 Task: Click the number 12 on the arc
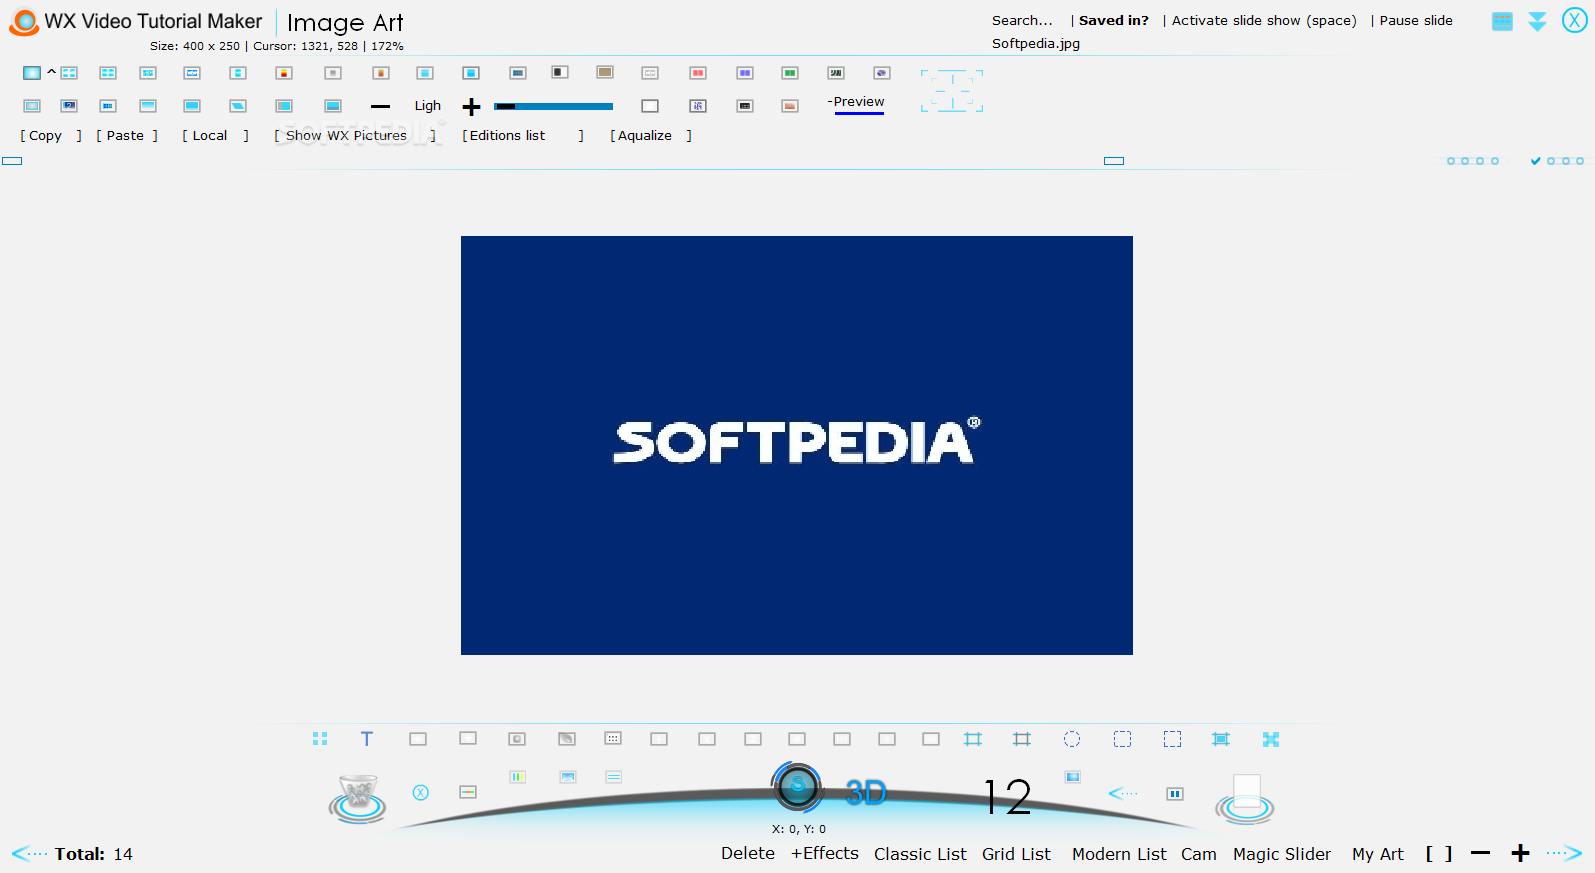pos(1007,797)
